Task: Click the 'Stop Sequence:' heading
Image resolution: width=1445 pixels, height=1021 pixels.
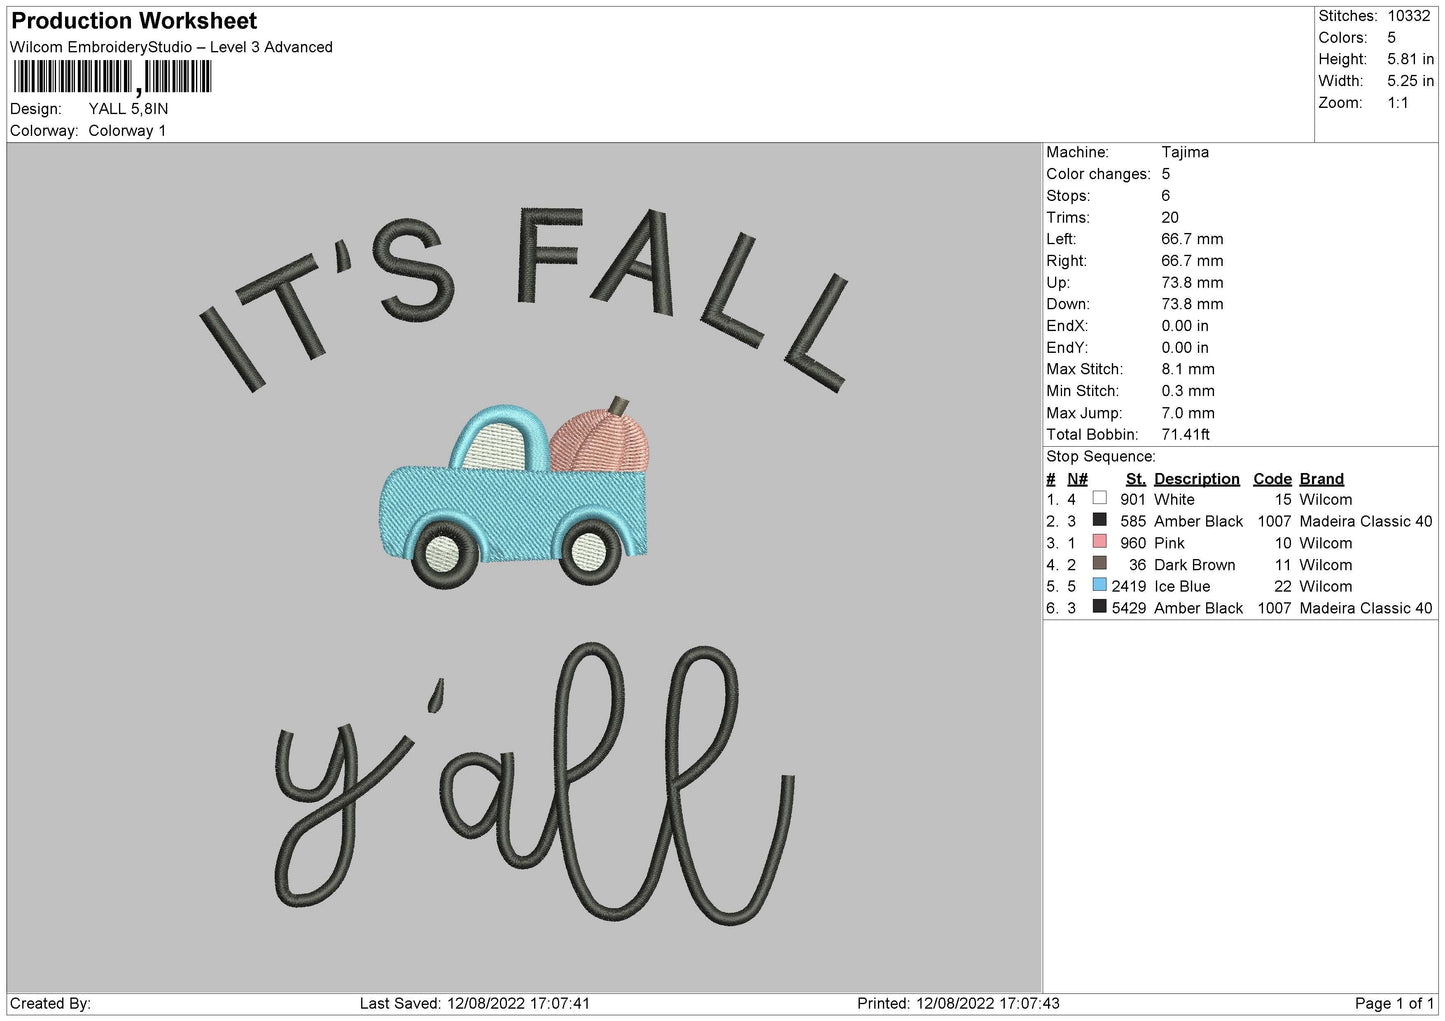Action: click(1101, 456)
